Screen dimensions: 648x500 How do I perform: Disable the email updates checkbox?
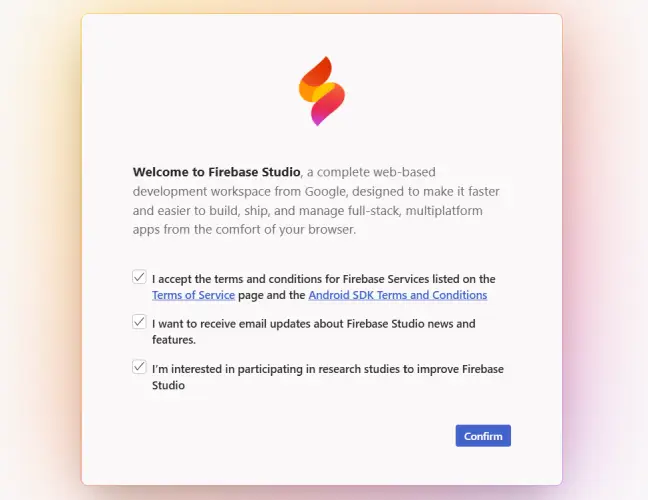coord(139,322)
